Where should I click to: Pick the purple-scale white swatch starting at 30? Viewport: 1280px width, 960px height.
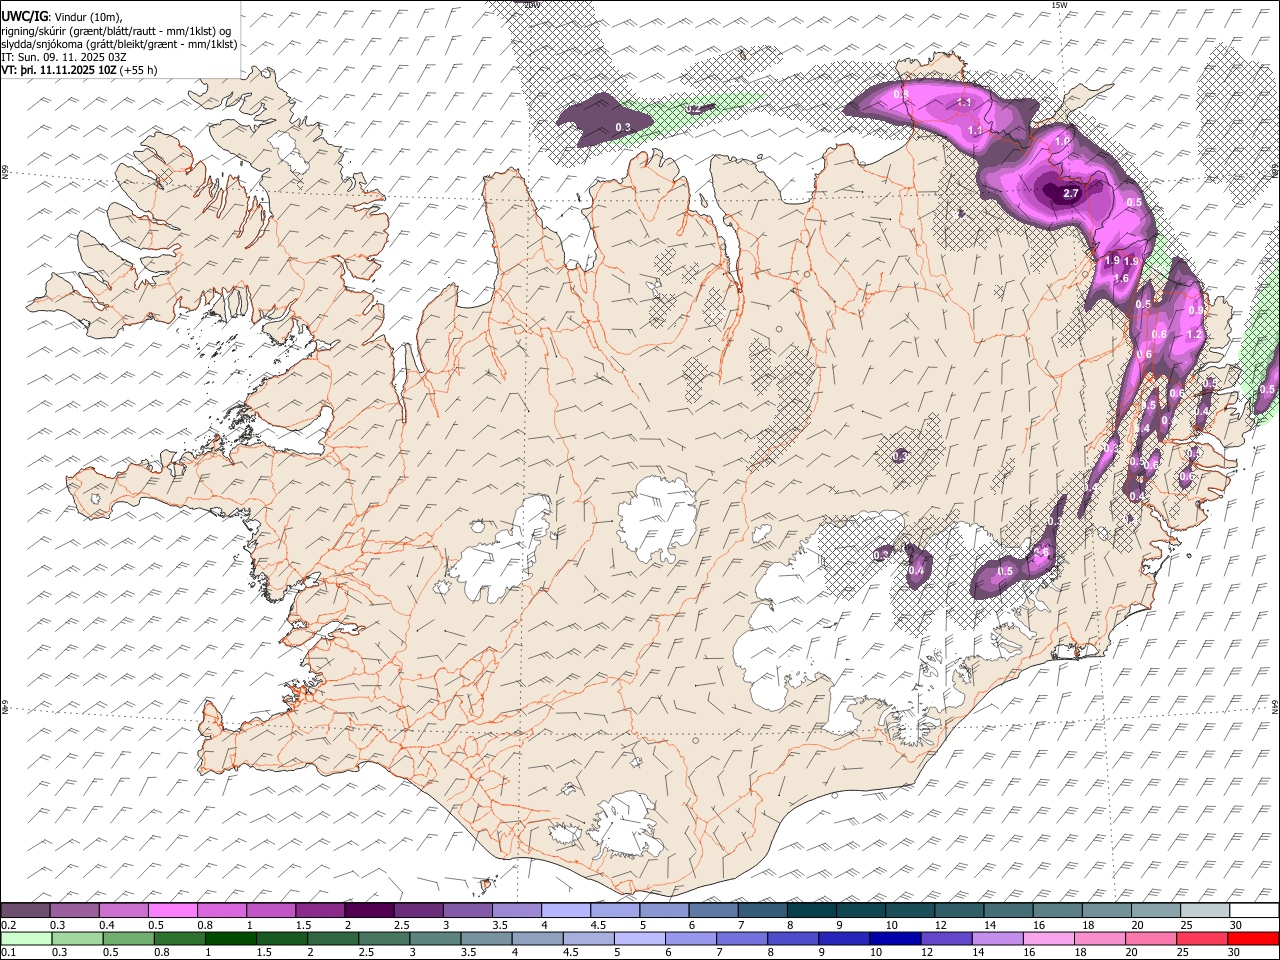[x=1254, y=910]
